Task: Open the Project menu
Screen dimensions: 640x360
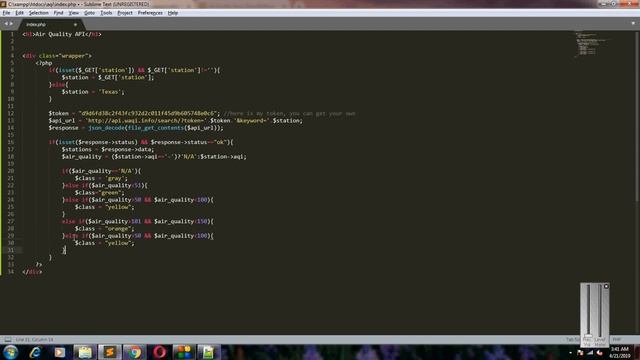Action: pyautogui.click(x=125, y=13)
